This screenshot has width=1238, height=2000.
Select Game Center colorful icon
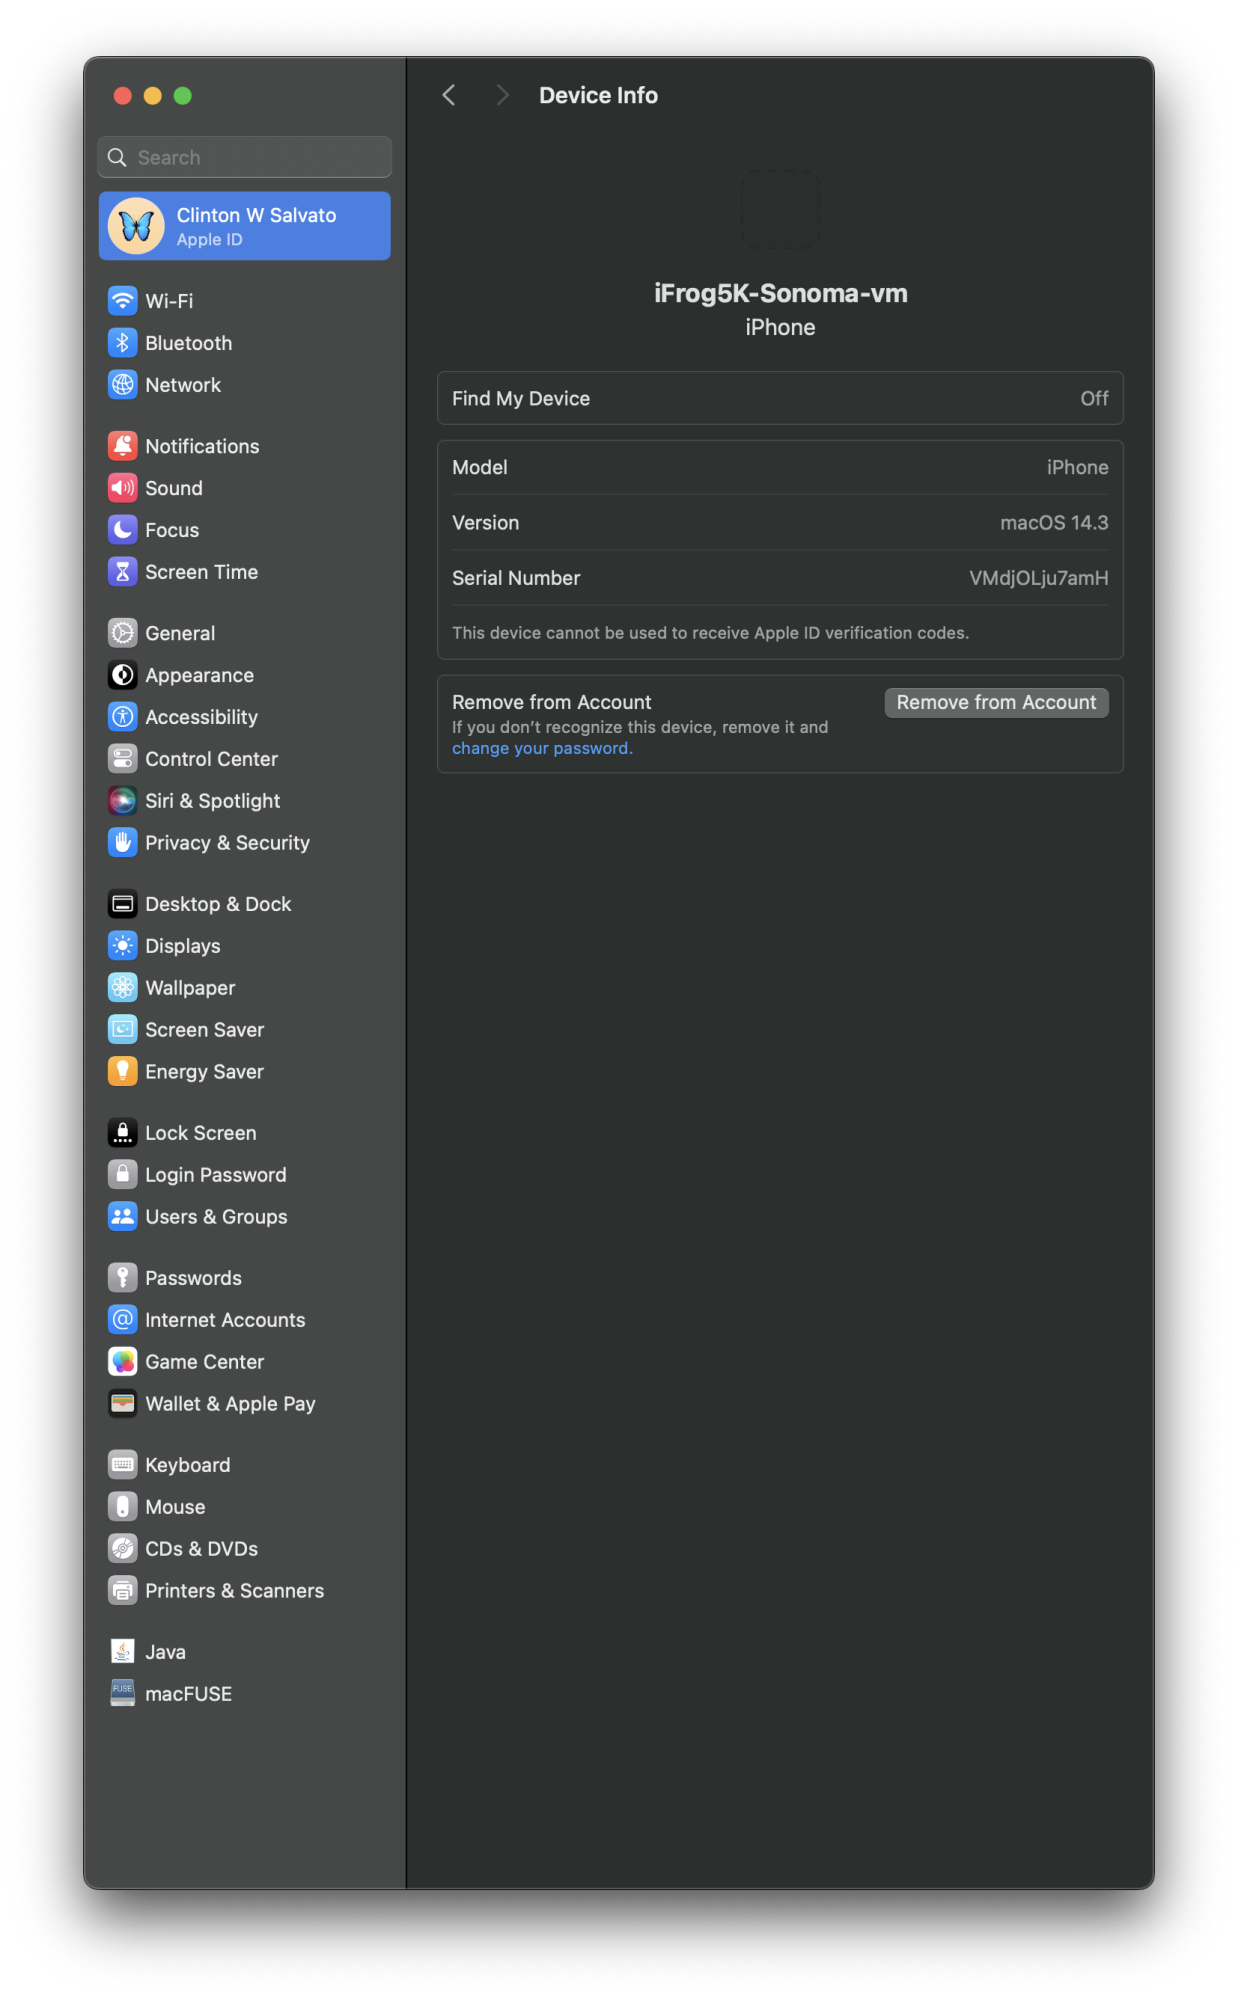(122, 1362)
